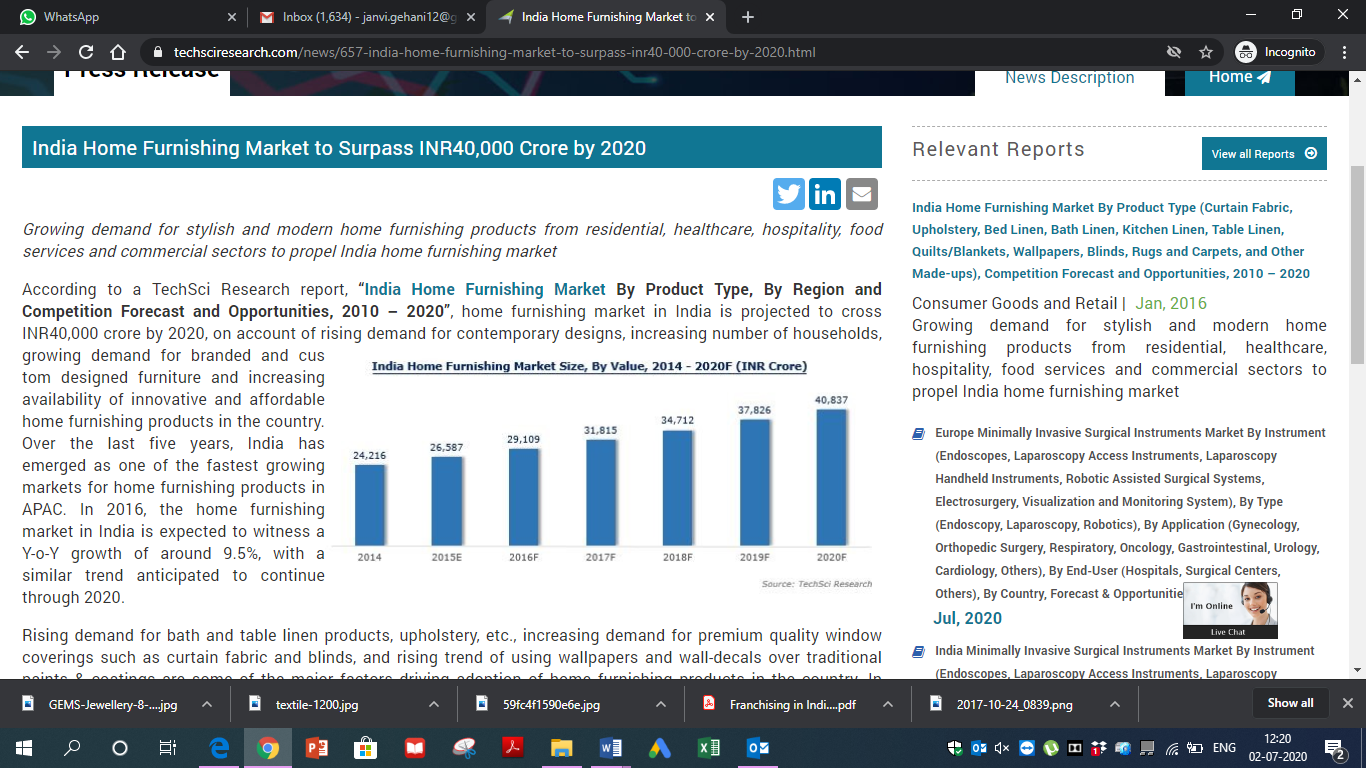Image resolution: width=1366 pixels, height=768 pixels.
Task: Click View all Reports button
Action: 1264,154
